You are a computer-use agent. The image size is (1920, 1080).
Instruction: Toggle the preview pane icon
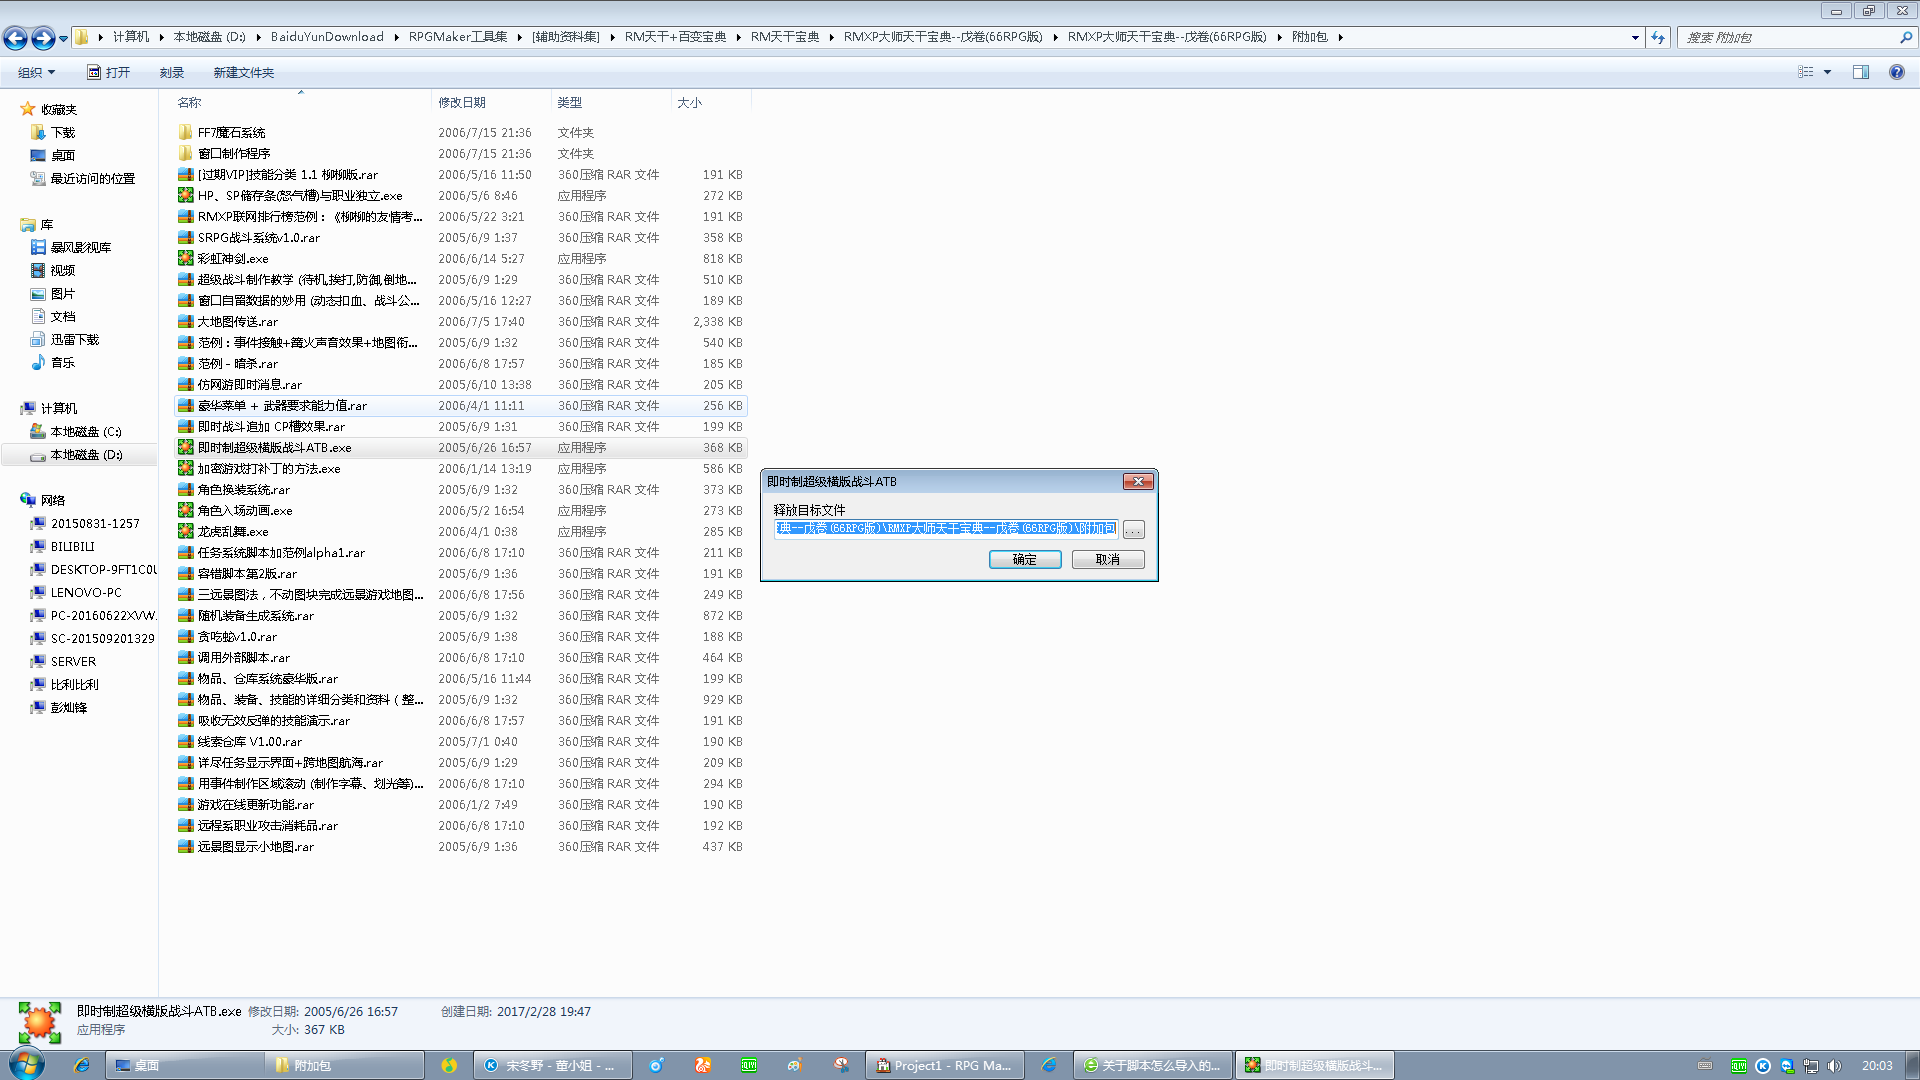(x=1861, y=72)
